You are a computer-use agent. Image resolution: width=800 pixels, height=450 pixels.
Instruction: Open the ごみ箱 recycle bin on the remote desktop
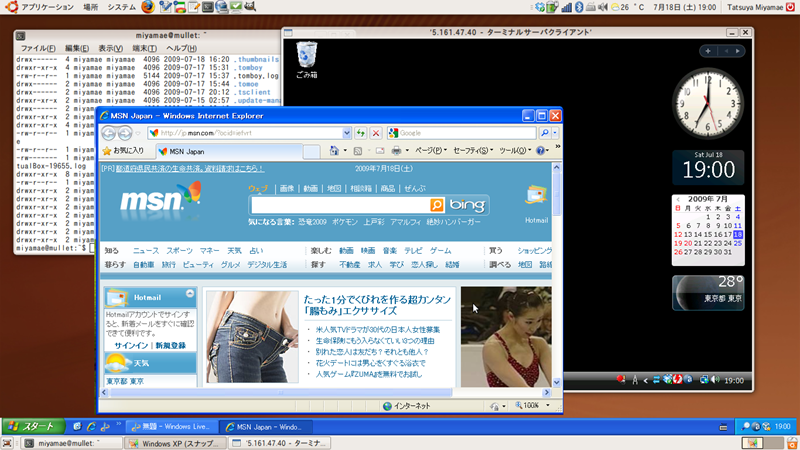307,60
